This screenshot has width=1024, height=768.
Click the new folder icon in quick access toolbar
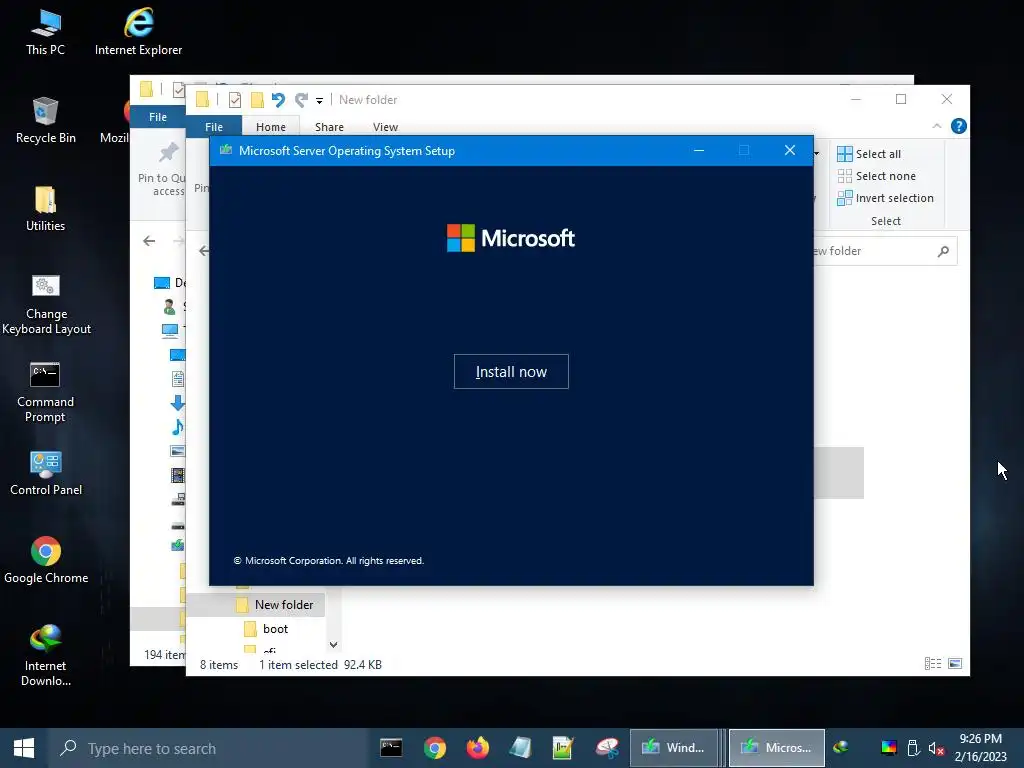[x=257, y=100]
